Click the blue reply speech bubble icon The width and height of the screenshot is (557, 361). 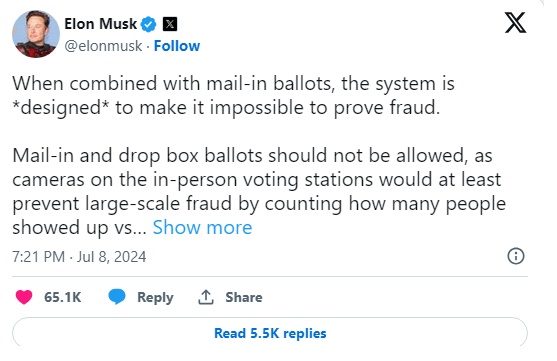pos(117,297)
